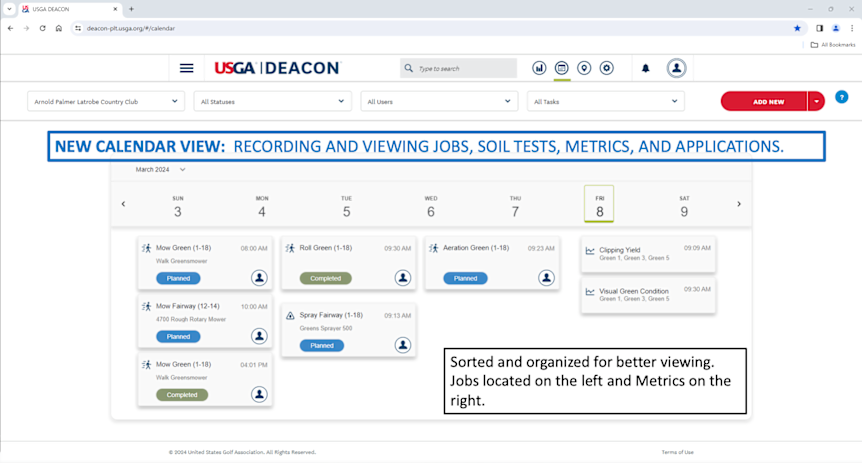Click Planned status on Mow Fairway card

pyautogui.click(x=178, y=337)
